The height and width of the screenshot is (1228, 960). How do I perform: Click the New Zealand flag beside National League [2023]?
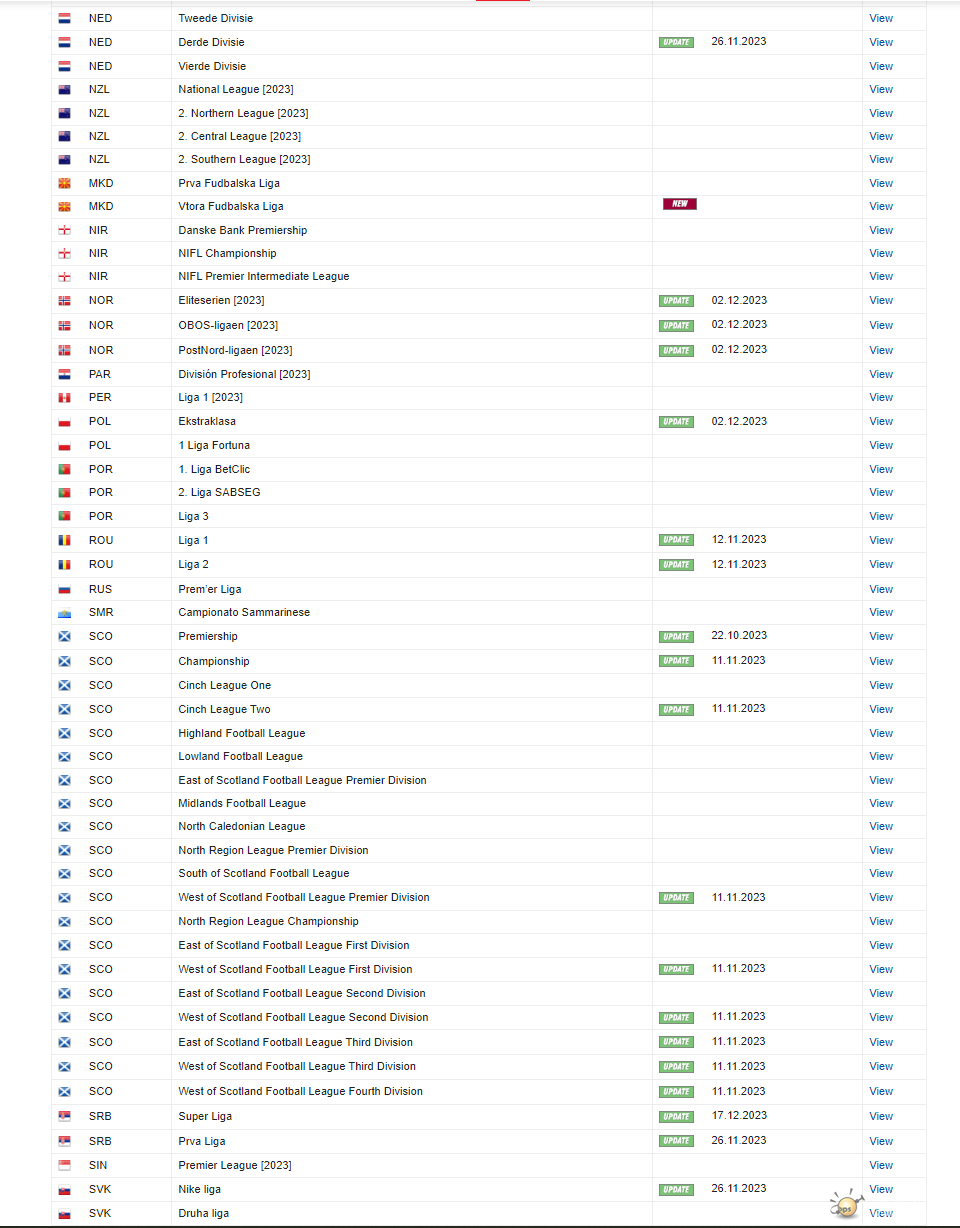pos(64,89)
